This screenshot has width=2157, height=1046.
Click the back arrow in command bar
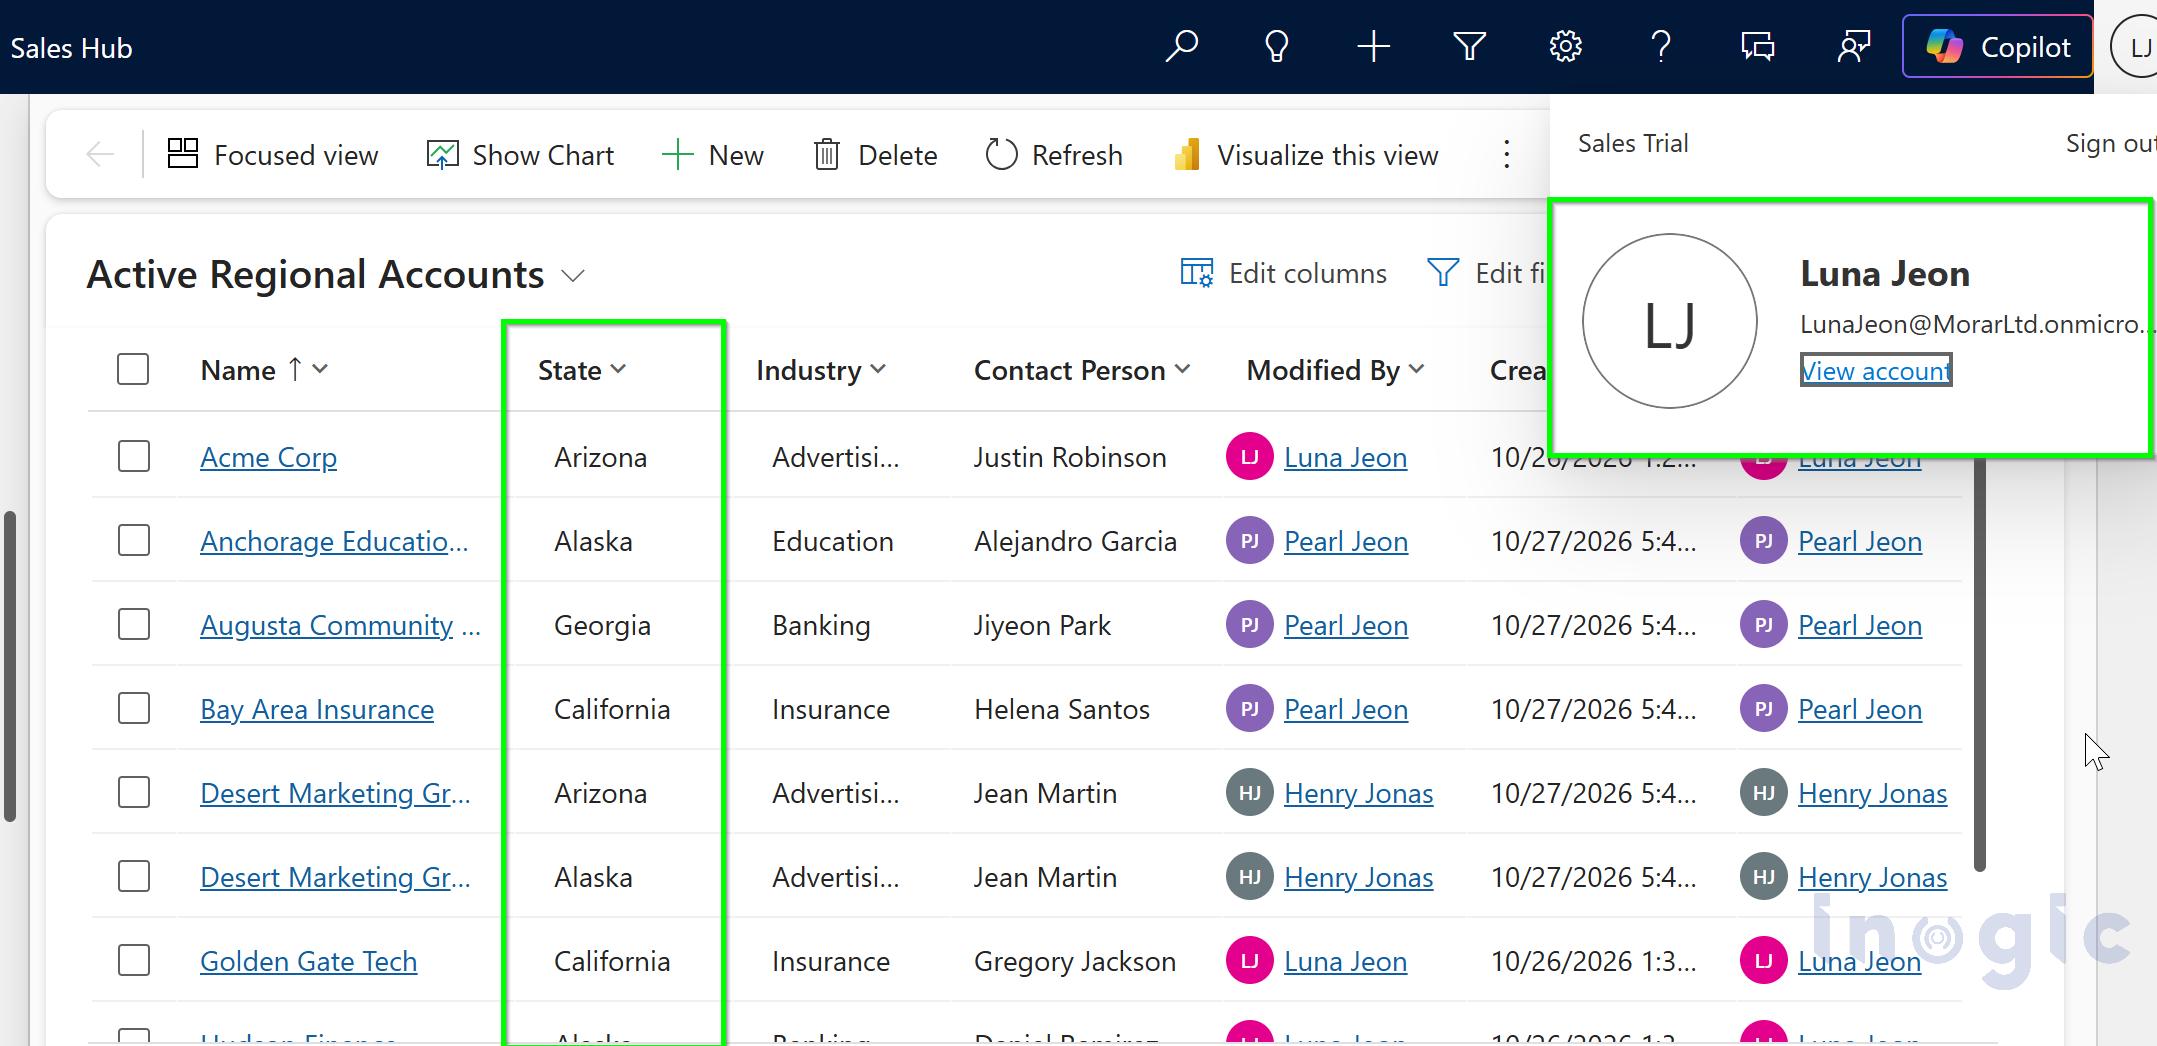tap(100, 154)
